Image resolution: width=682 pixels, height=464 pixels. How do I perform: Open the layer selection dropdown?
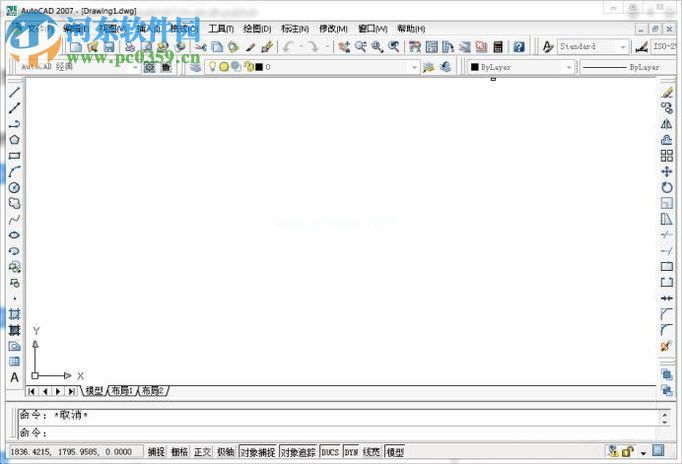[413, 67]
